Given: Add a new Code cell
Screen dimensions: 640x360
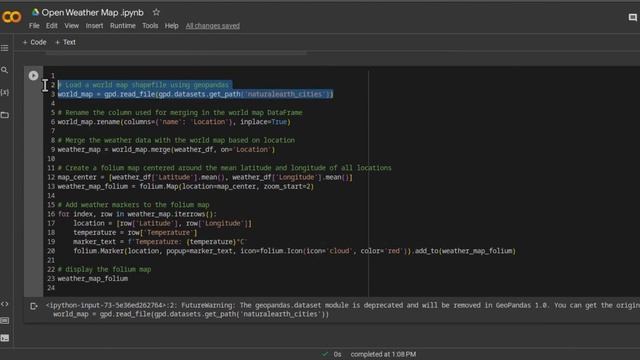Looking at the screenshot, I should [x=35, y=42].
